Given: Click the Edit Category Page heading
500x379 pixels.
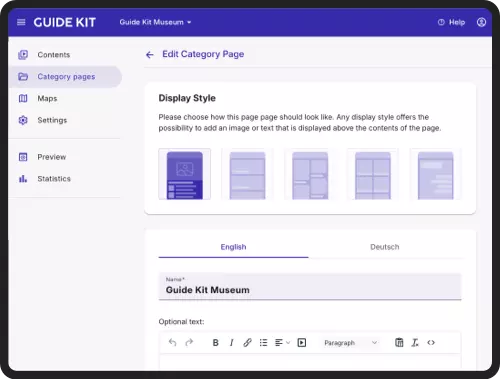Looking at the screenshot, I should [203, 54].
